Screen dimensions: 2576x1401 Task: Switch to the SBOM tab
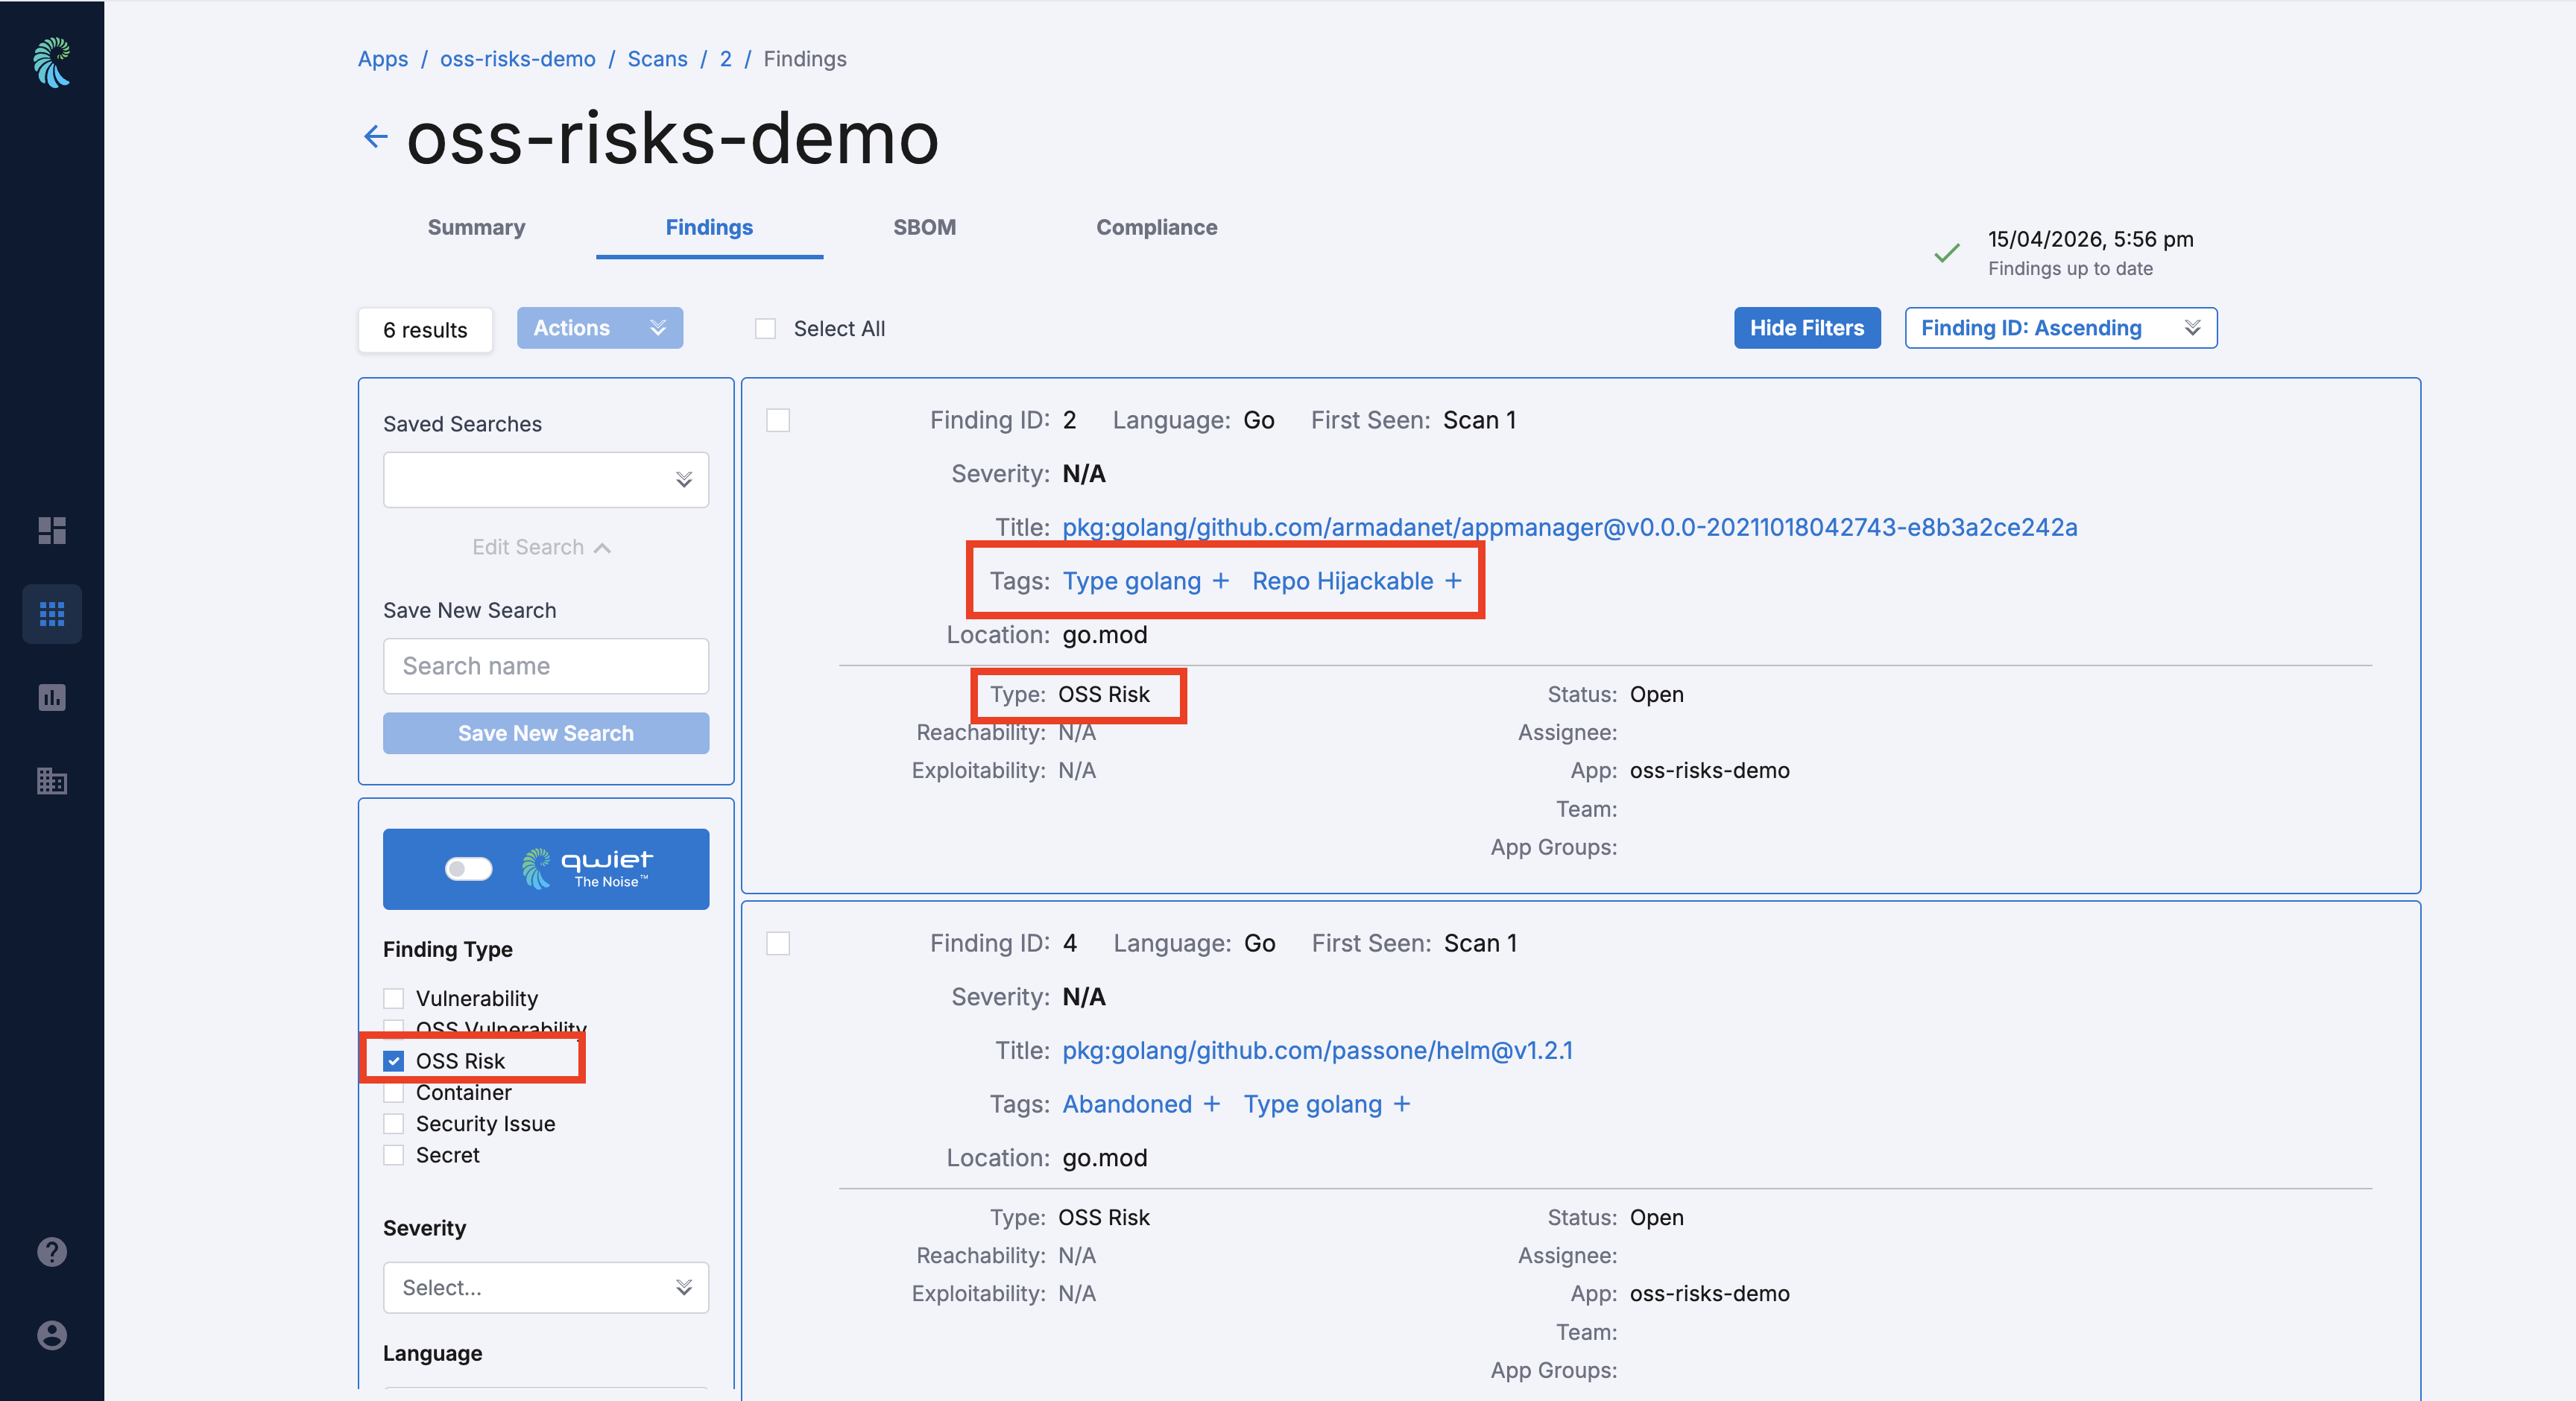[x=924, y=227]
